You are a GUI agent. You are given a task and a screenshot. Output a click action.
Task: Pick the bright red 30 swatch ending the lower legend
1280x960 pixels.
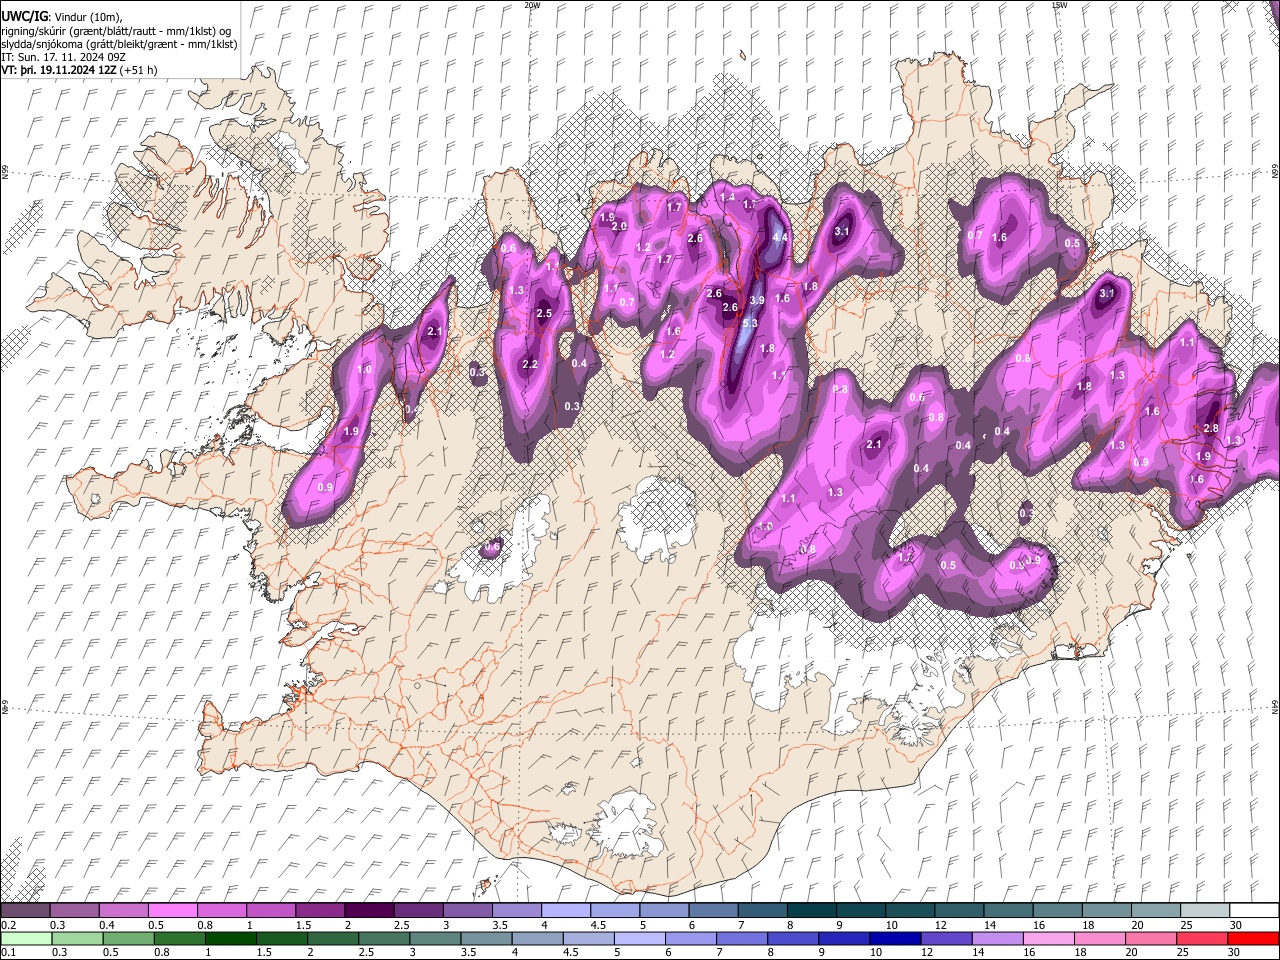point(1254,939)
